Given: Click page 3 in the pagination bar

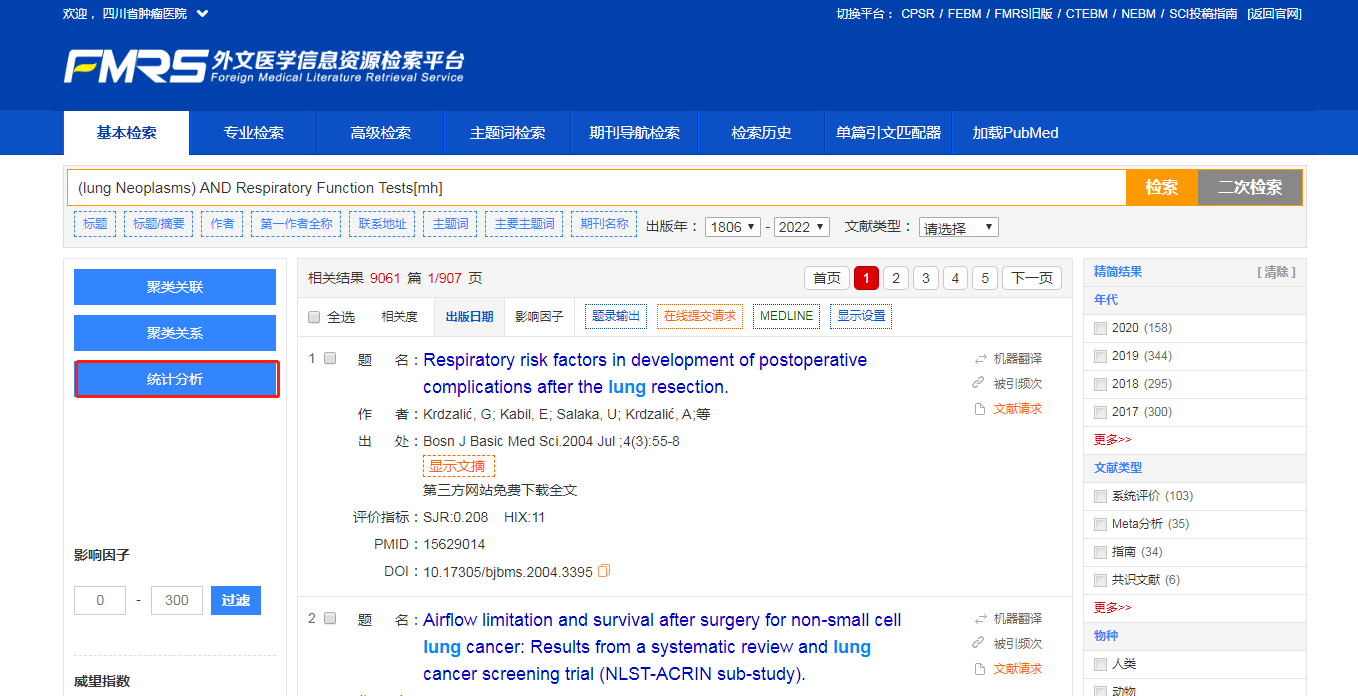Looking at the screenshot, I should coord(925,277).
